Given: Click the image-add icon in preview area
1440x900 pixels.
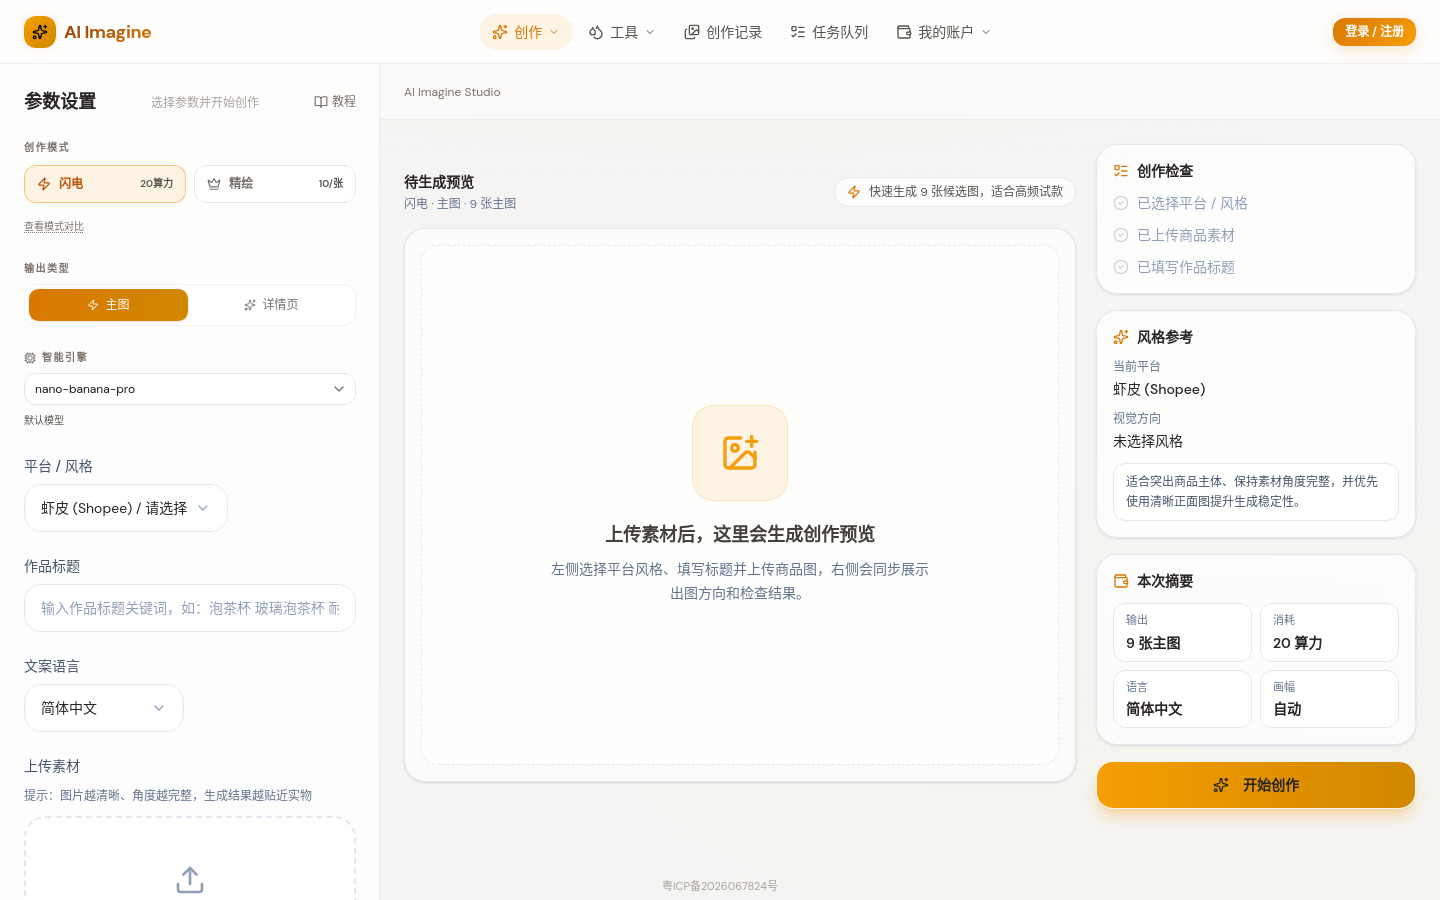Looking at the screenshot, I should click(740, 453).
